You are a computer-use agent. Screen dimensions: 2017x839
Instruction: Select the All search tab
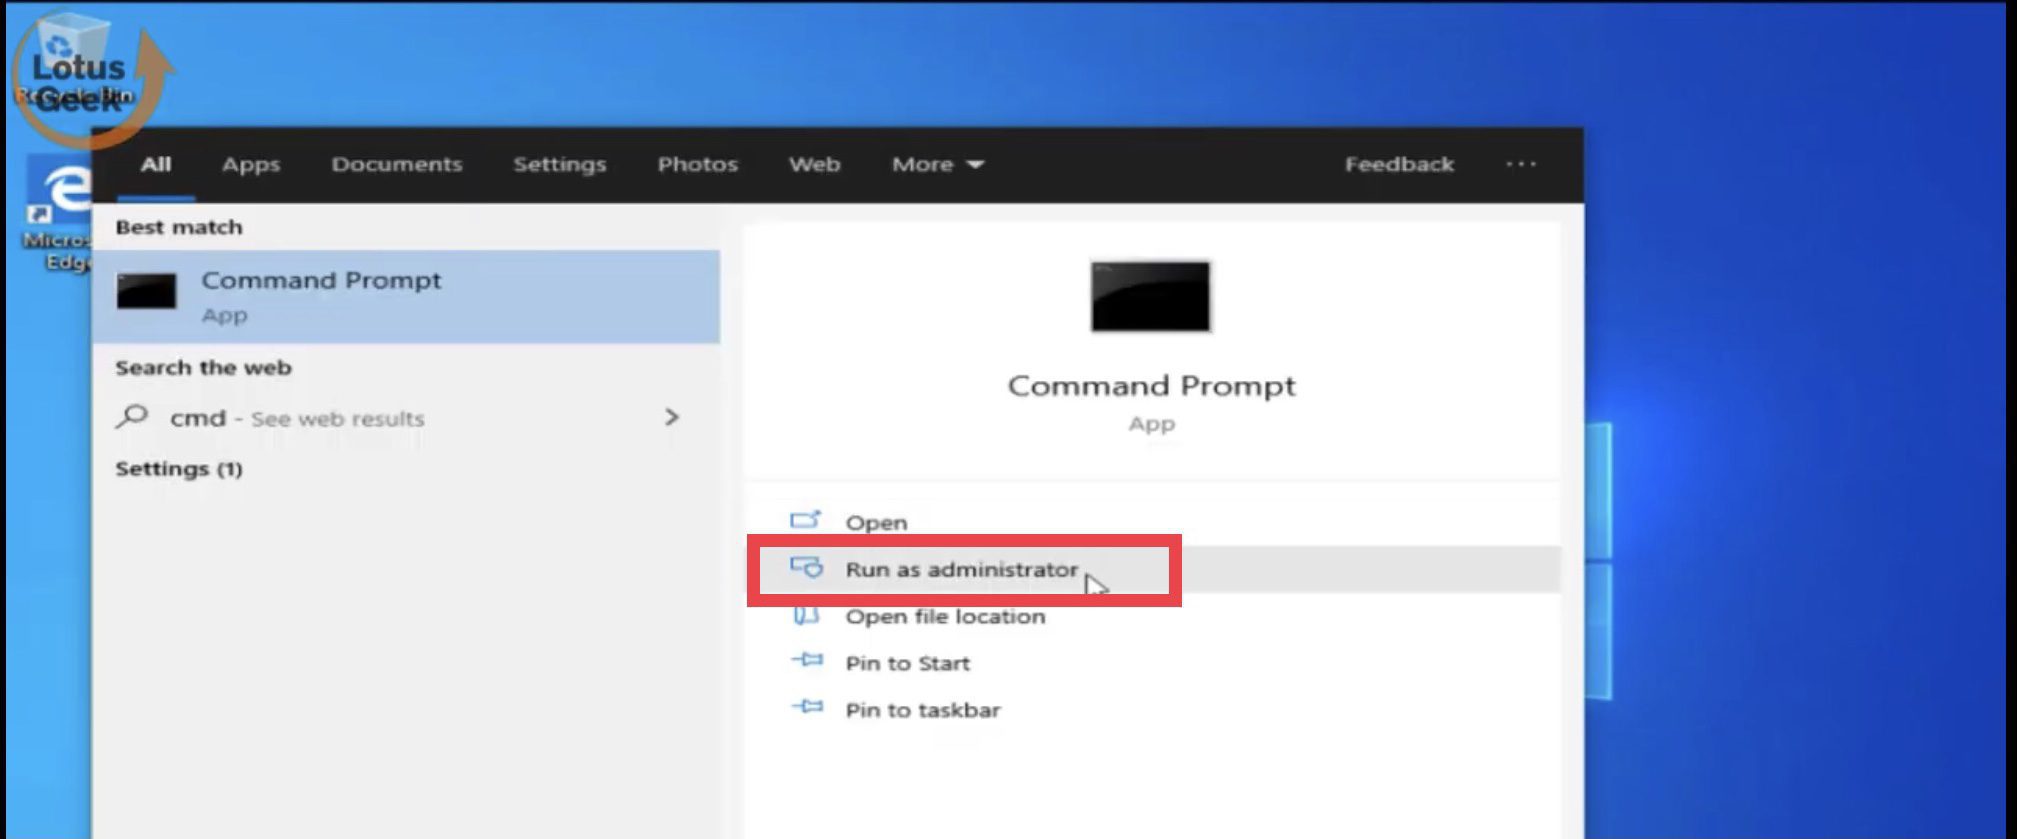[155, 164]
